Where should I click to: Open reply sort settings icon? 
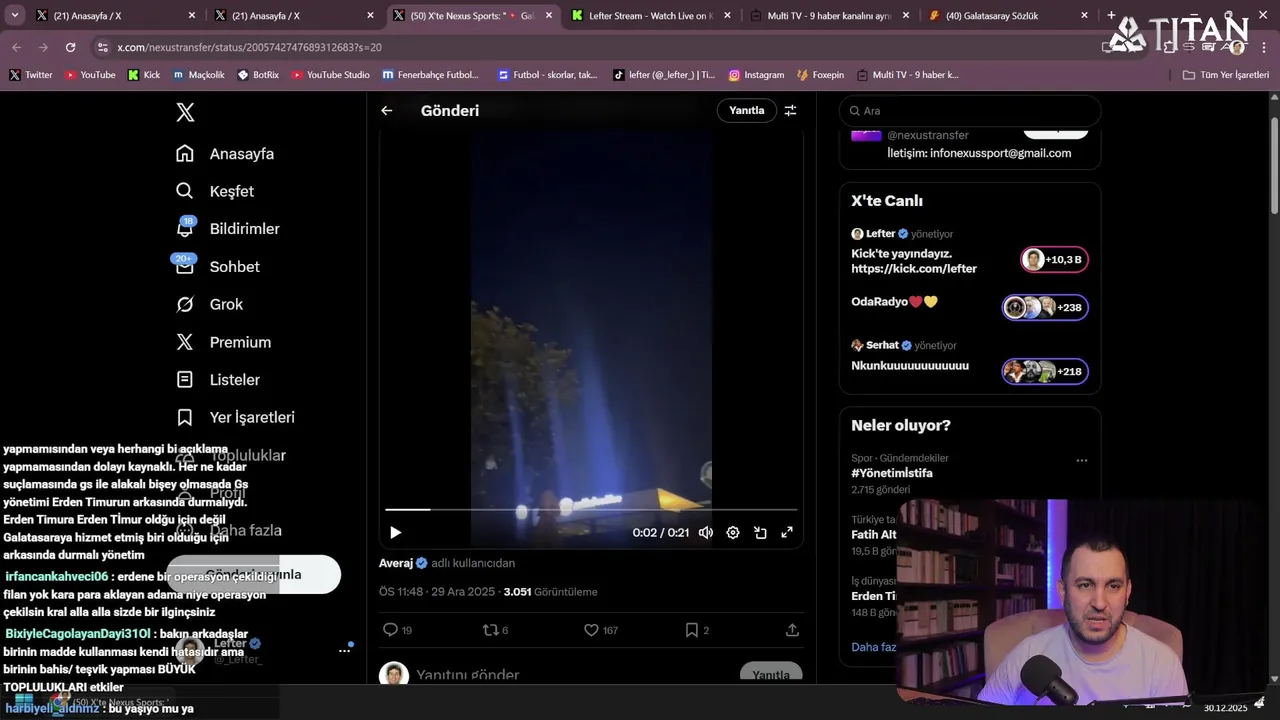790,111
